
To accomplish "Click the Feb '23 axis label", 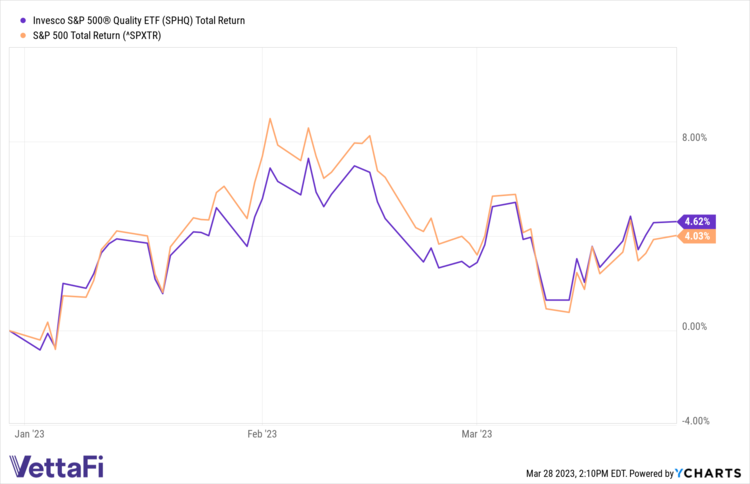I will coord(261,434).
